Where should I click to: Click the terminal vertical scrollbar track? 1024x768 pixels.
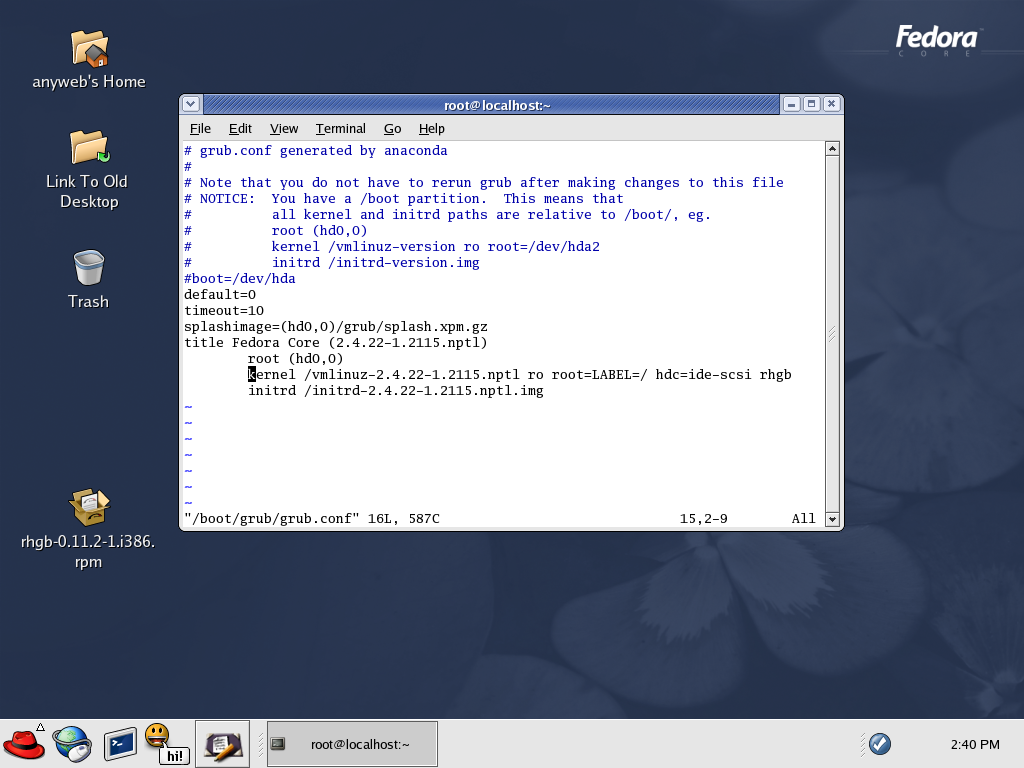tap(832, 334)
